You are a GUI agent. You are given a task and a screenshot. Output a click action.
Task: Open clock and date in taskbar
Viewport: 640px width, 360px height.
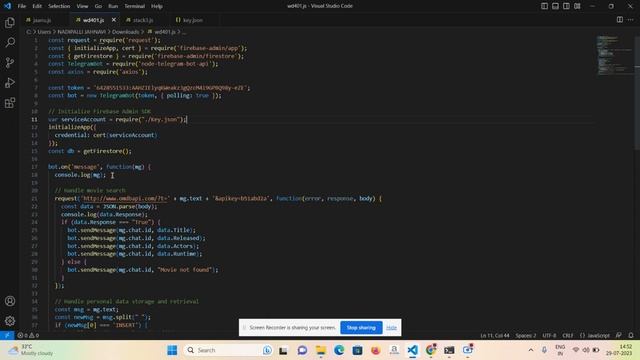pos(620,350)
